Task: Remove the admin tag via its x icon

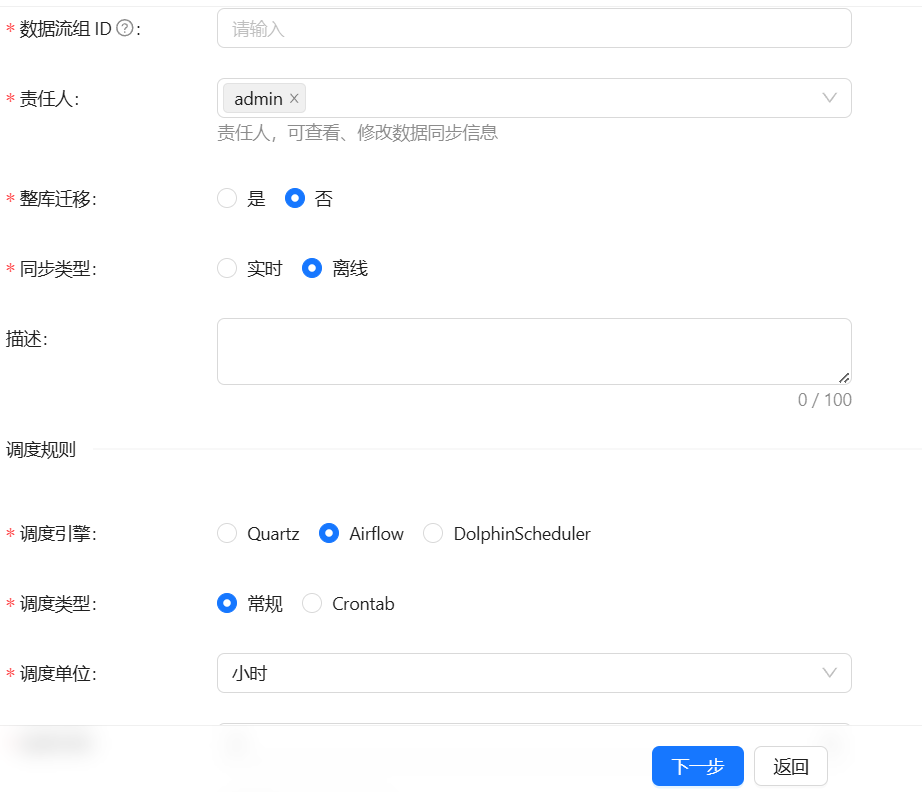Action: 294,98
